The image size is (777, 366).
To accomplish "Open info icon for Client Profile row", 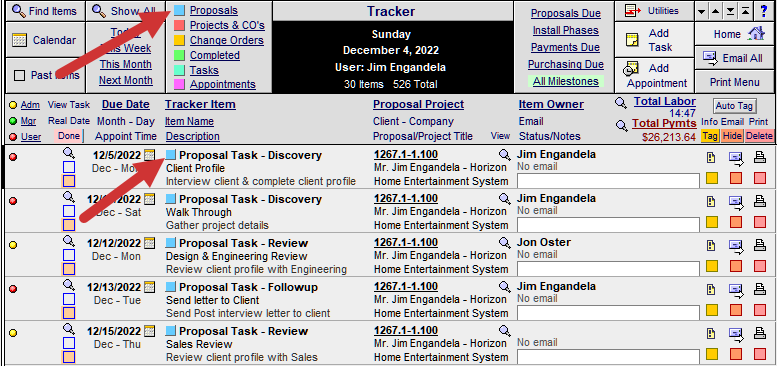I will [711, 157].
